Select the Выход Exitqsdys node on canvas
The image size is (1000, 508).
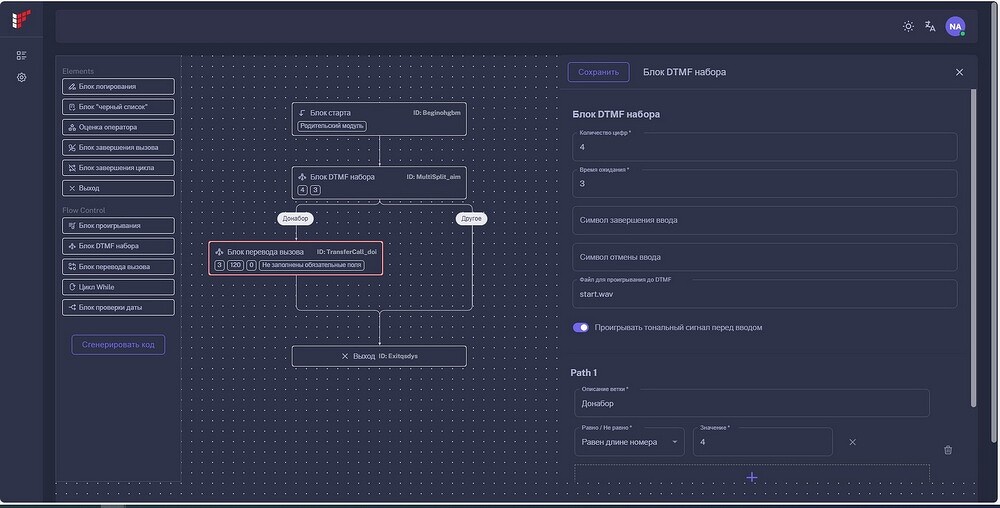tap(379, 356)
